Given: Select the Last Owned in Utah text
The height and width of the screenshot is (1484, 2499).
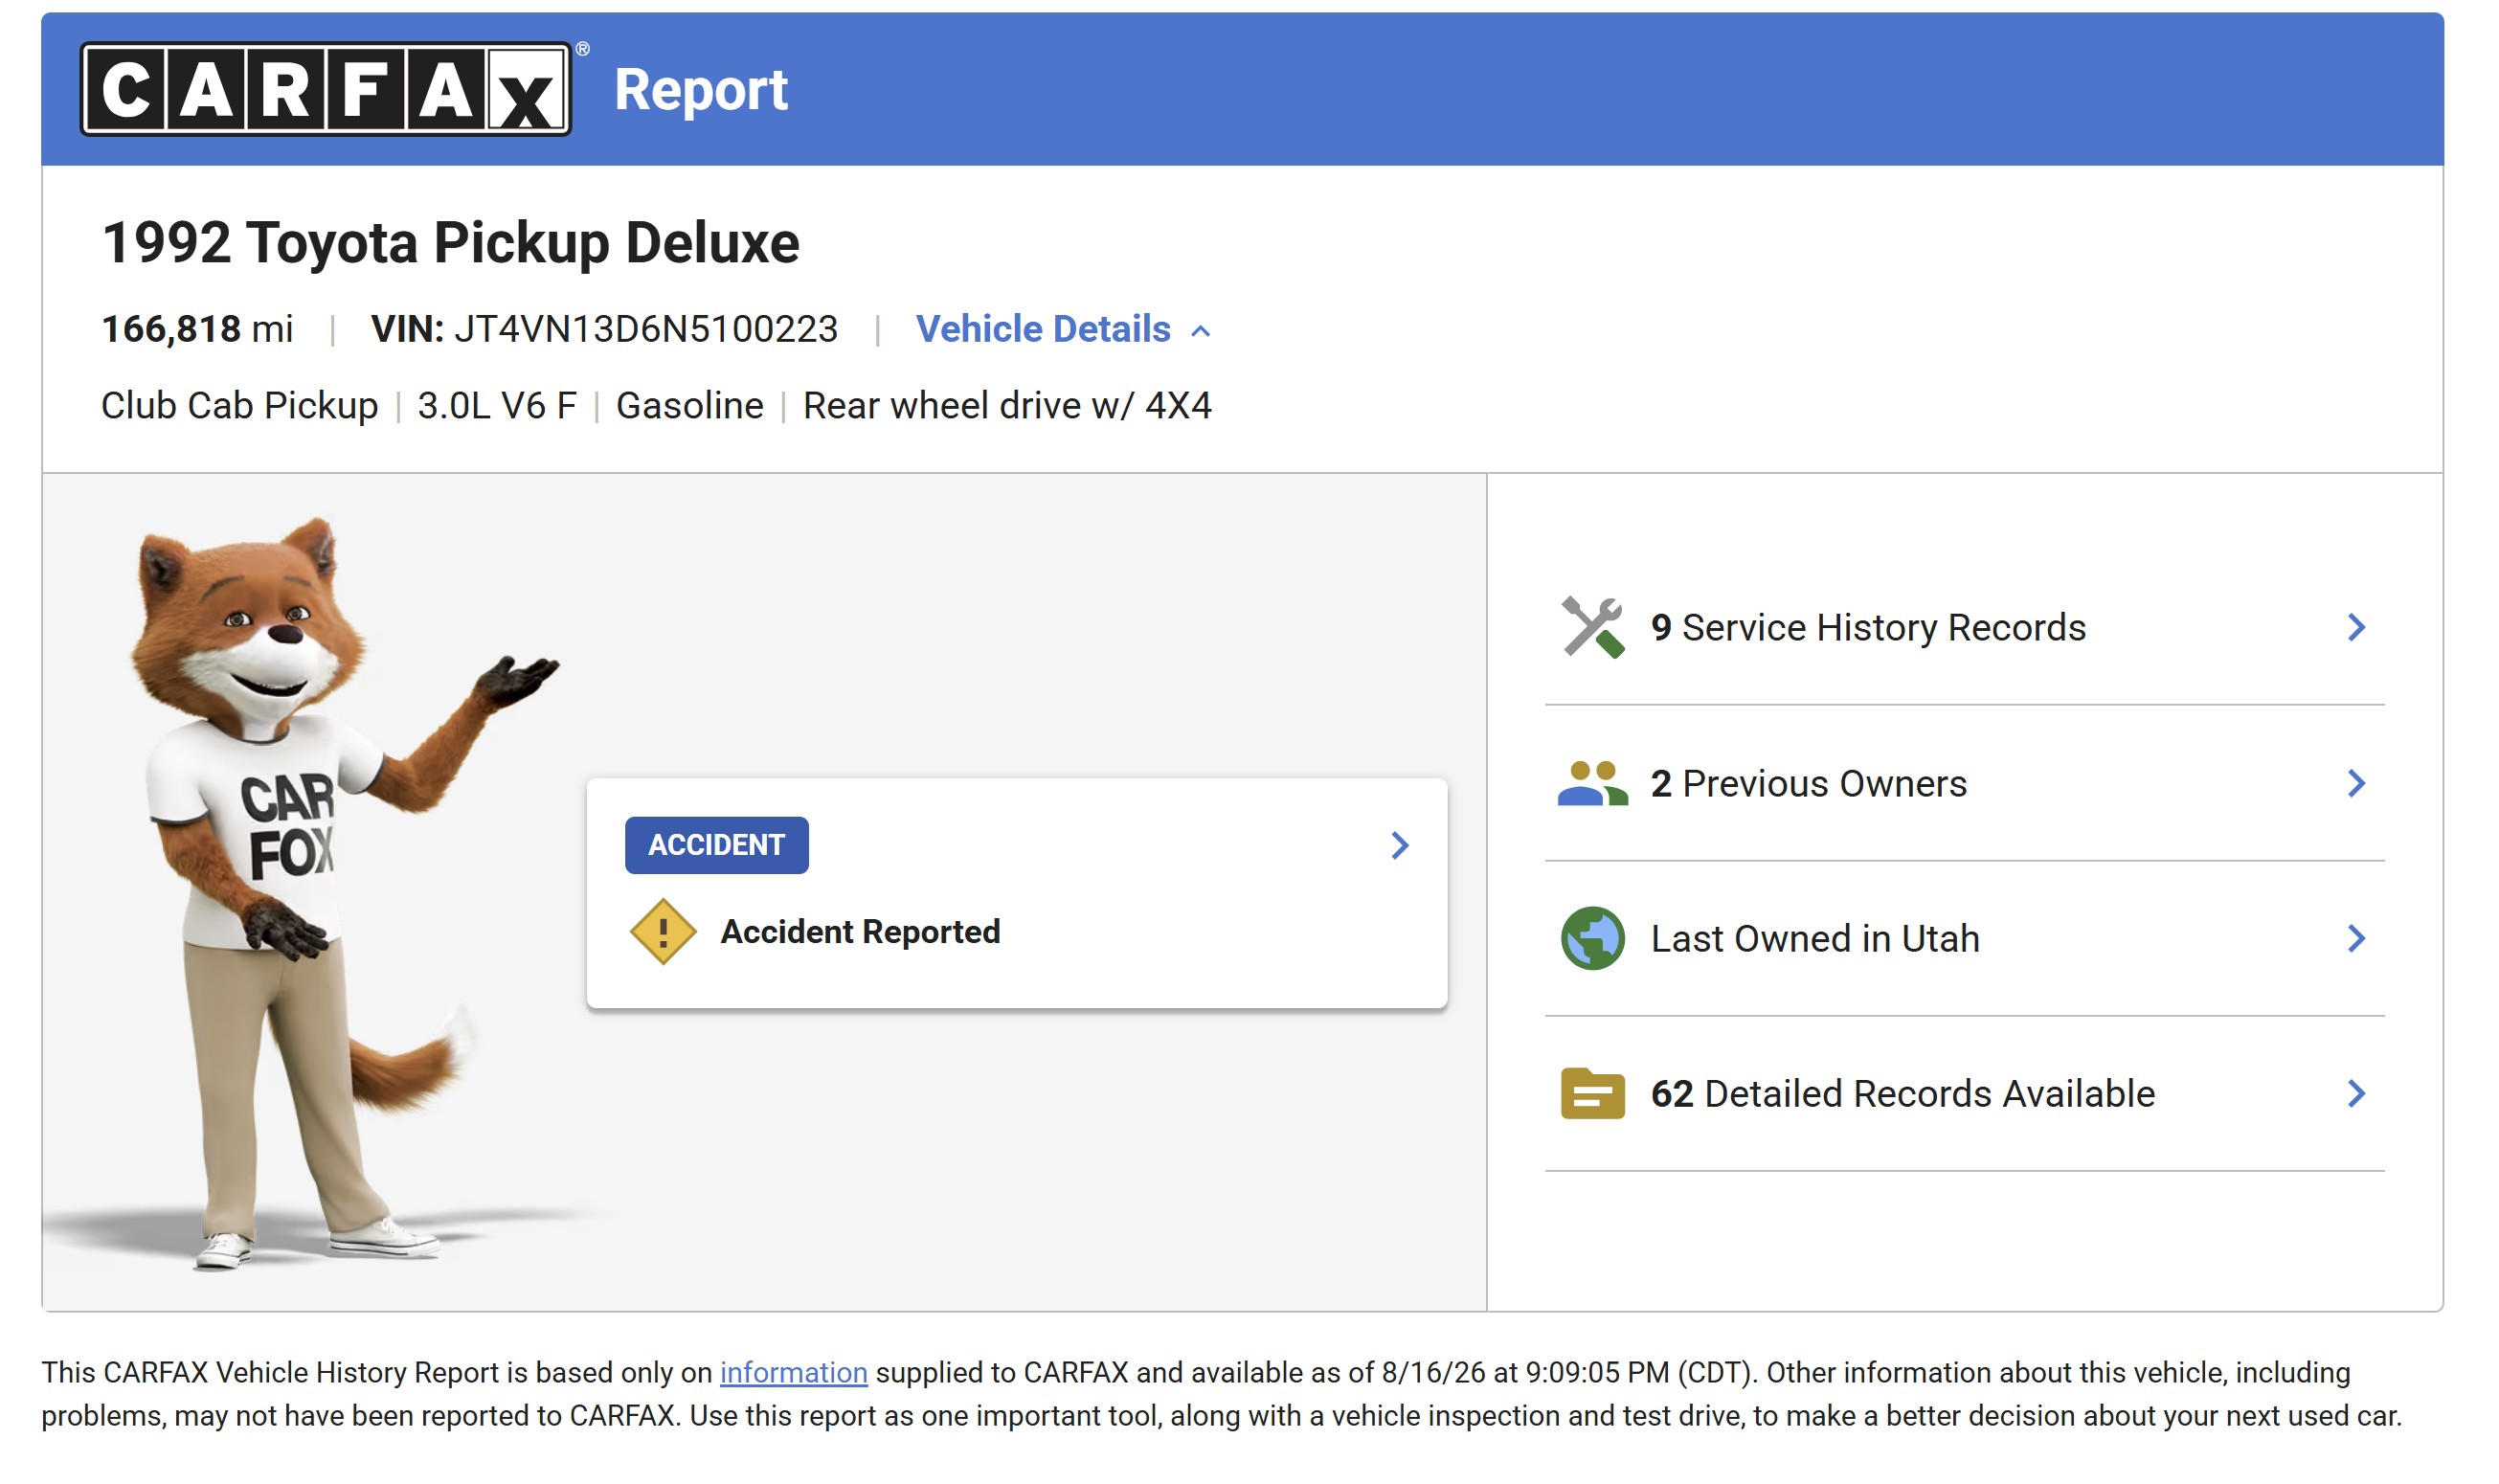Looking at the screenshot, I should 1814,938.
